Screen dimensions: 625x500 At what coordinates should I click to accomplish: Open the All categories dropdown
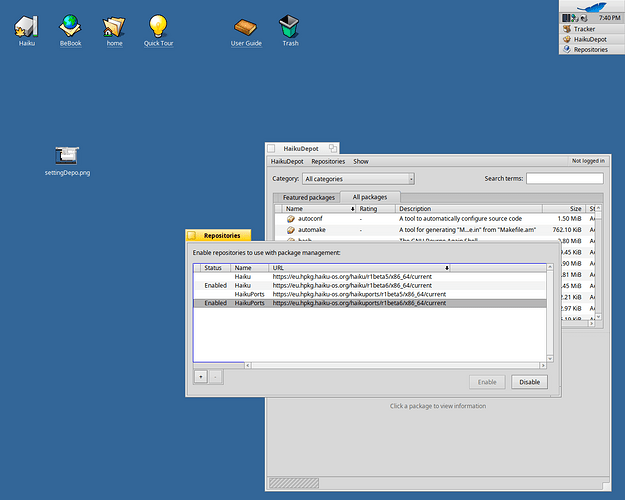pos(358,179)
